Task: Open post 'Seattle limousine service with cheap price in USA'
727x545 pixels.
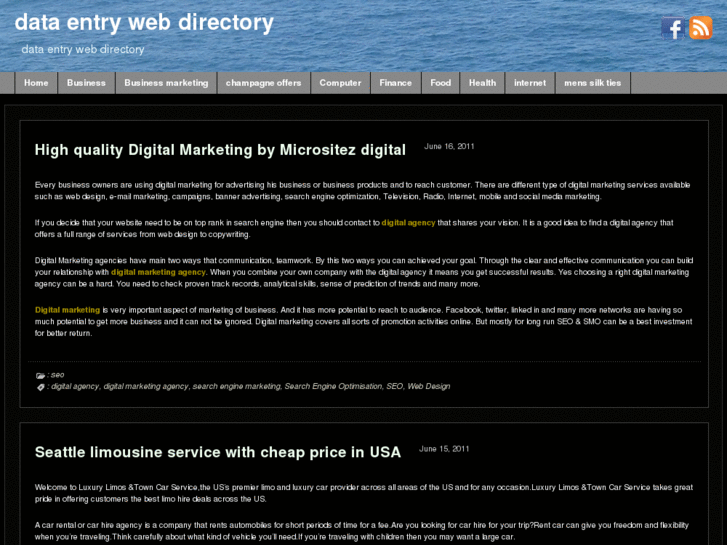Action: pos(218,452)
